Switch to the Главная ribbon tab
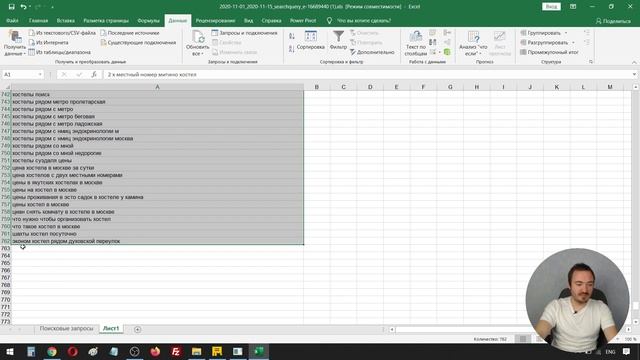Screen dimensions: 640x360 (x=38, y=20)
